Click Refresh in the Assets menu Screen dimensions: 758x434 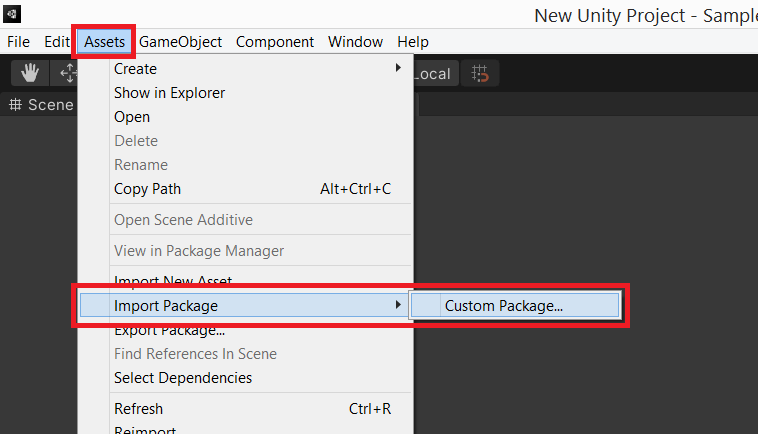(x=138, y=408)
